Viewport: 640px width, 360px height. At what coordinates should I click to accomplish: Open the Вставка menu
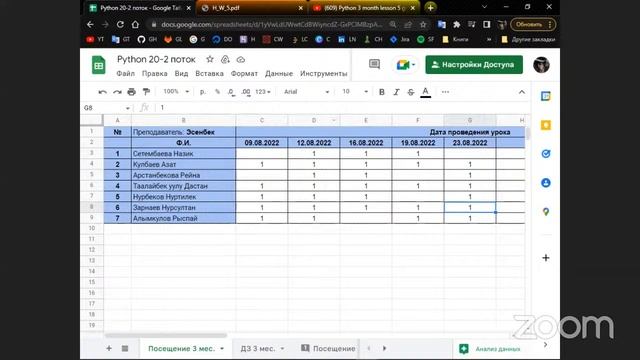209,73
